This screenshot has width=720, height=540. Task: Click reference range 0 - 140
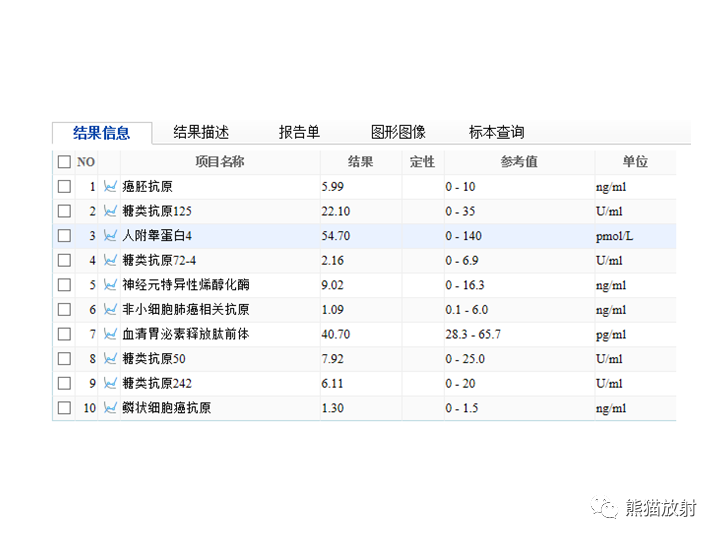pyautogui.click(x=463, y=236)
